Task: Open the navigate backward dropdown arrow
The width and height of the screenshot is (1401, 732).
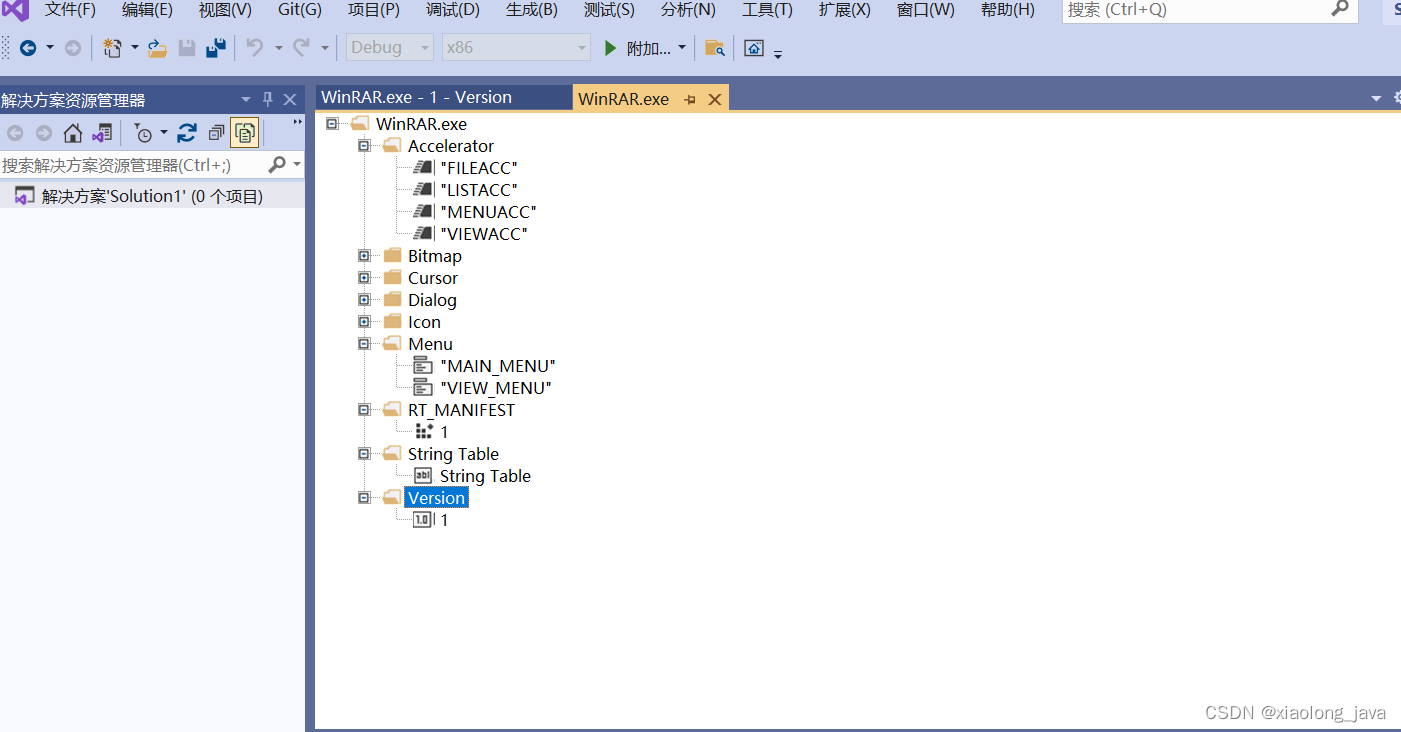Action: click(x=50, y=48)
